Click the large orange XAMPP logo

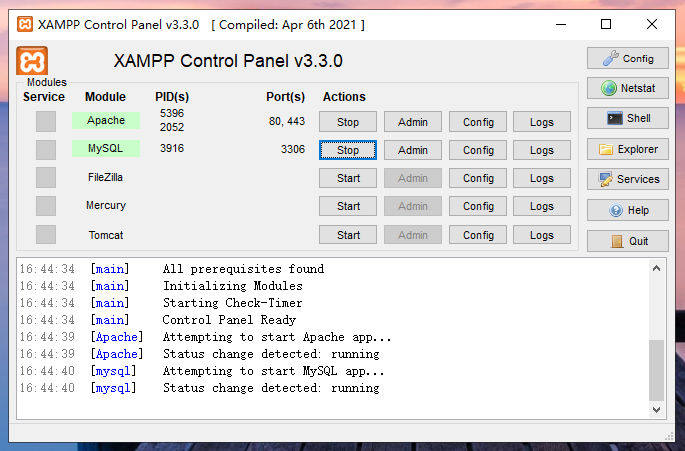[x=32, y=61]
